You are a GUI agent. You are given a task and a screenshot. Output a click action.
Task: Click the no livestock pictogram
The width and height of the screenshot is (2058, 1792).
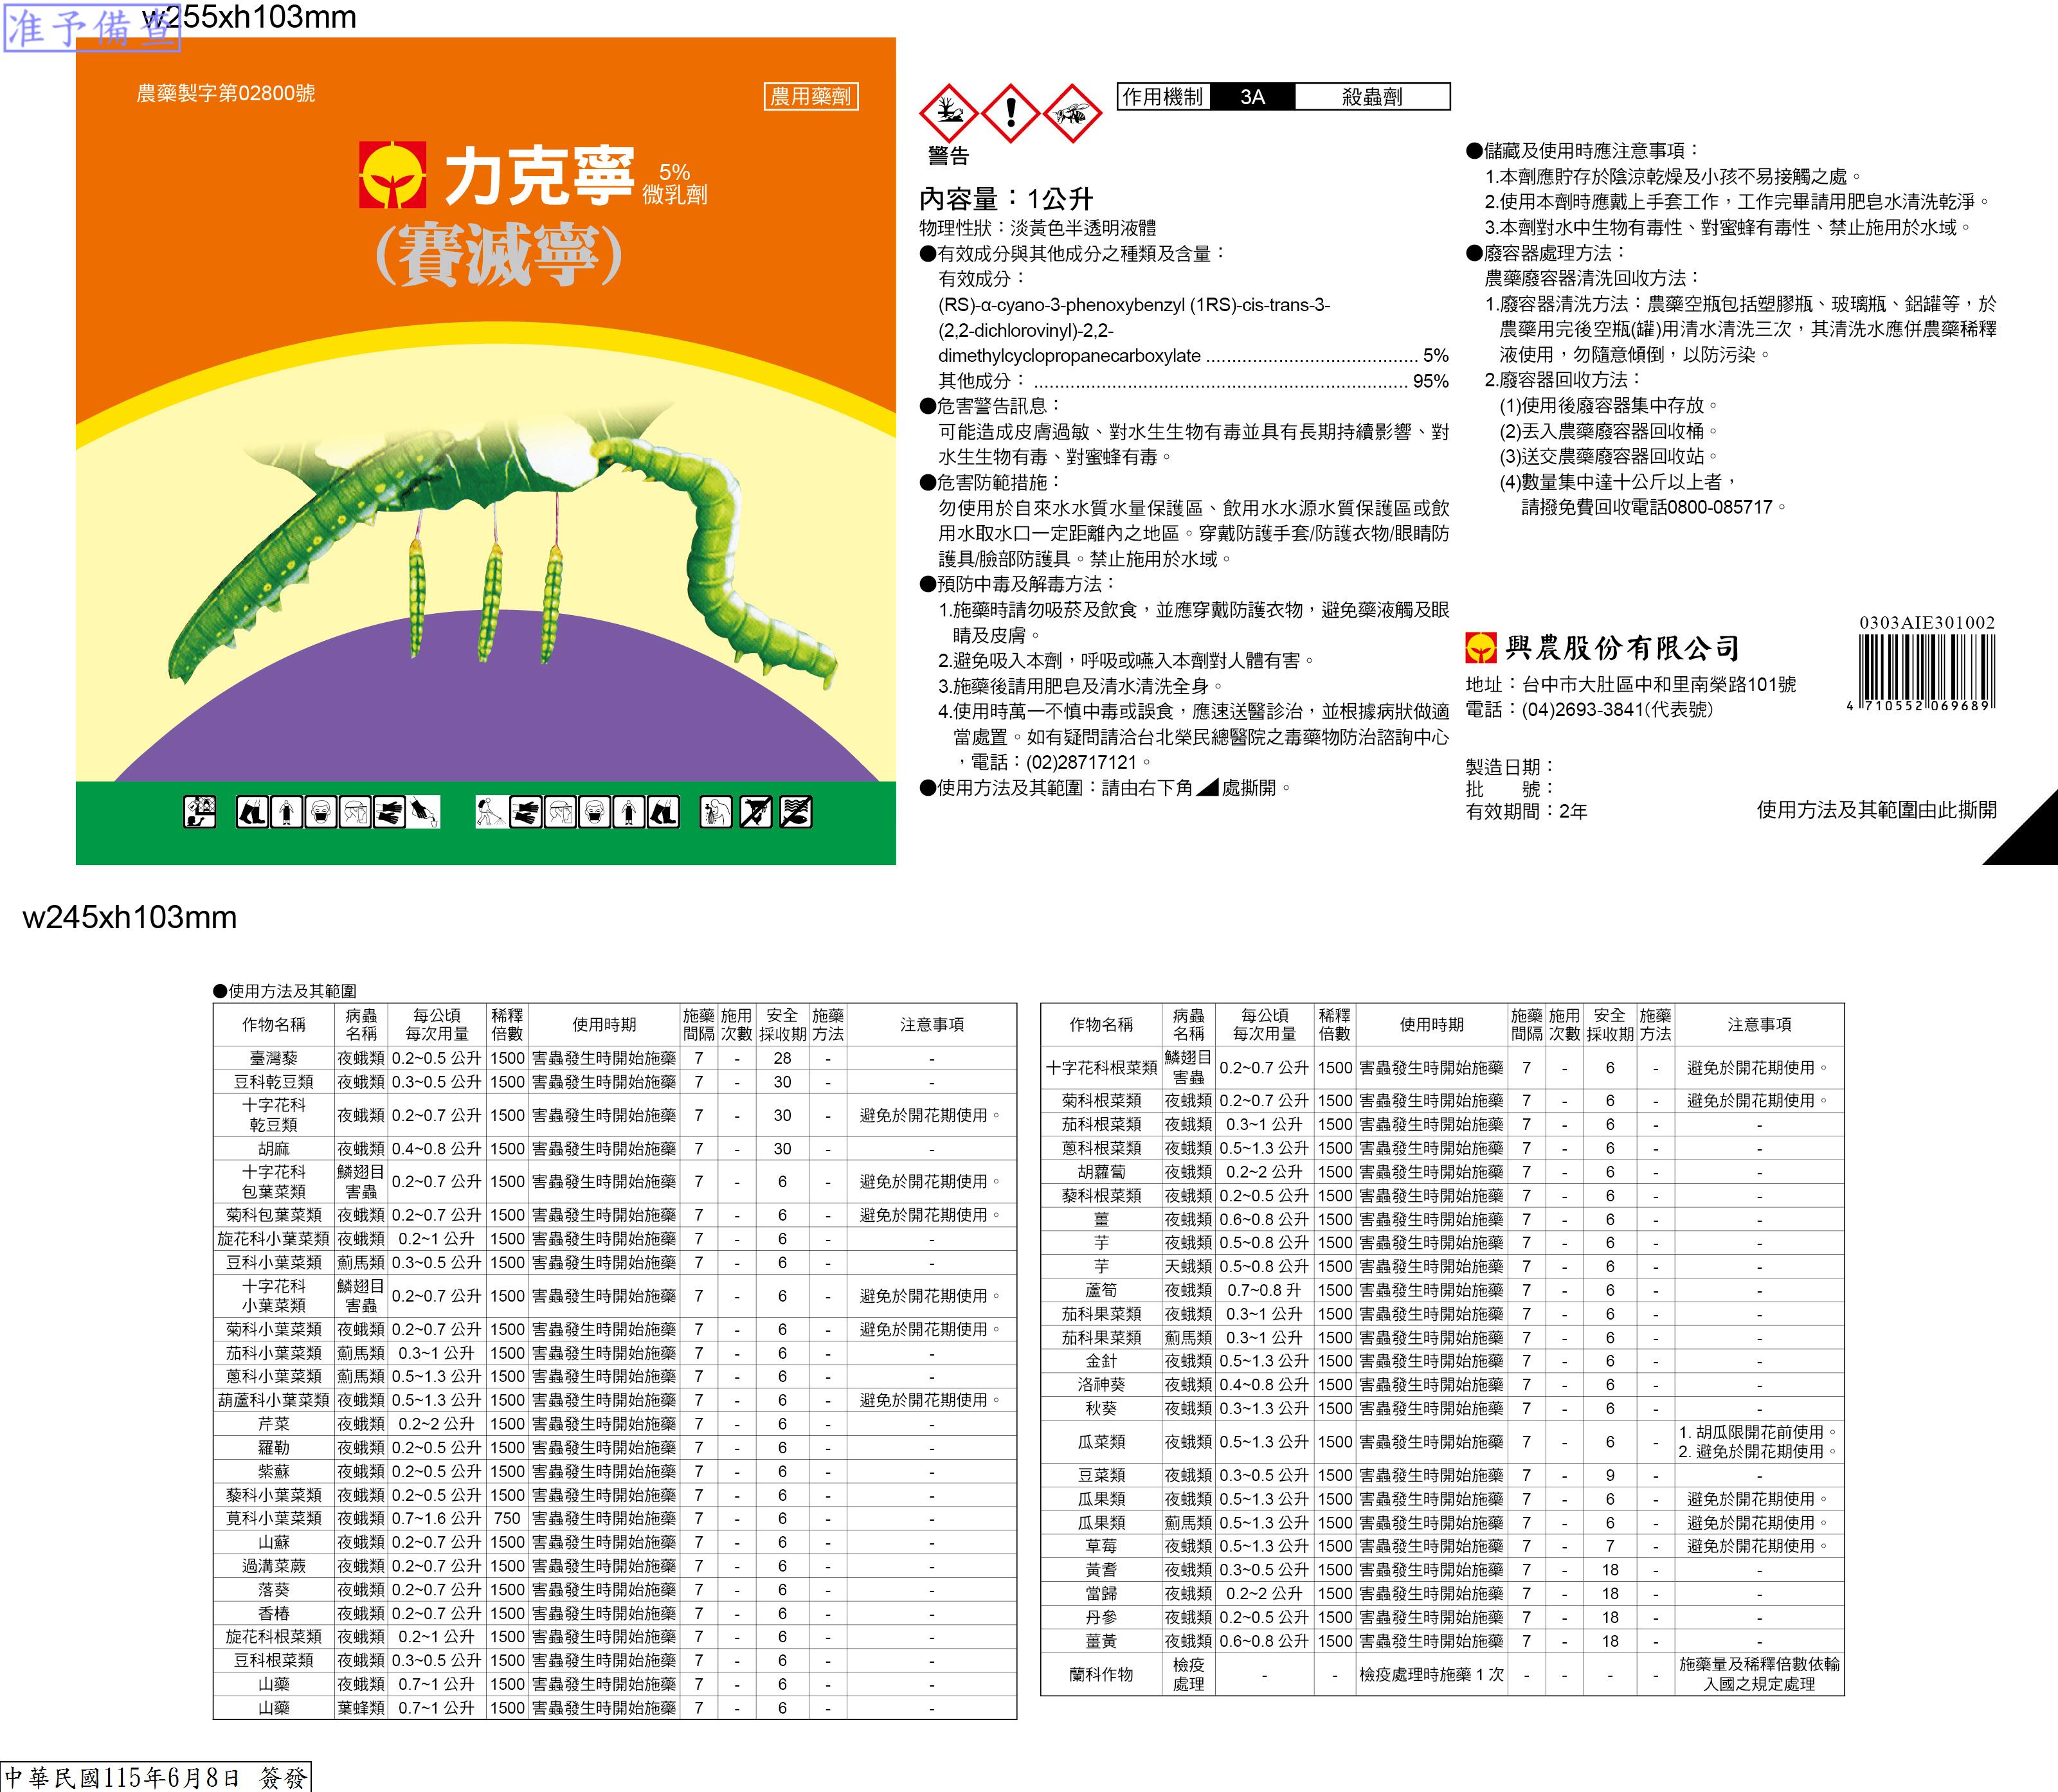pos(756,811)
